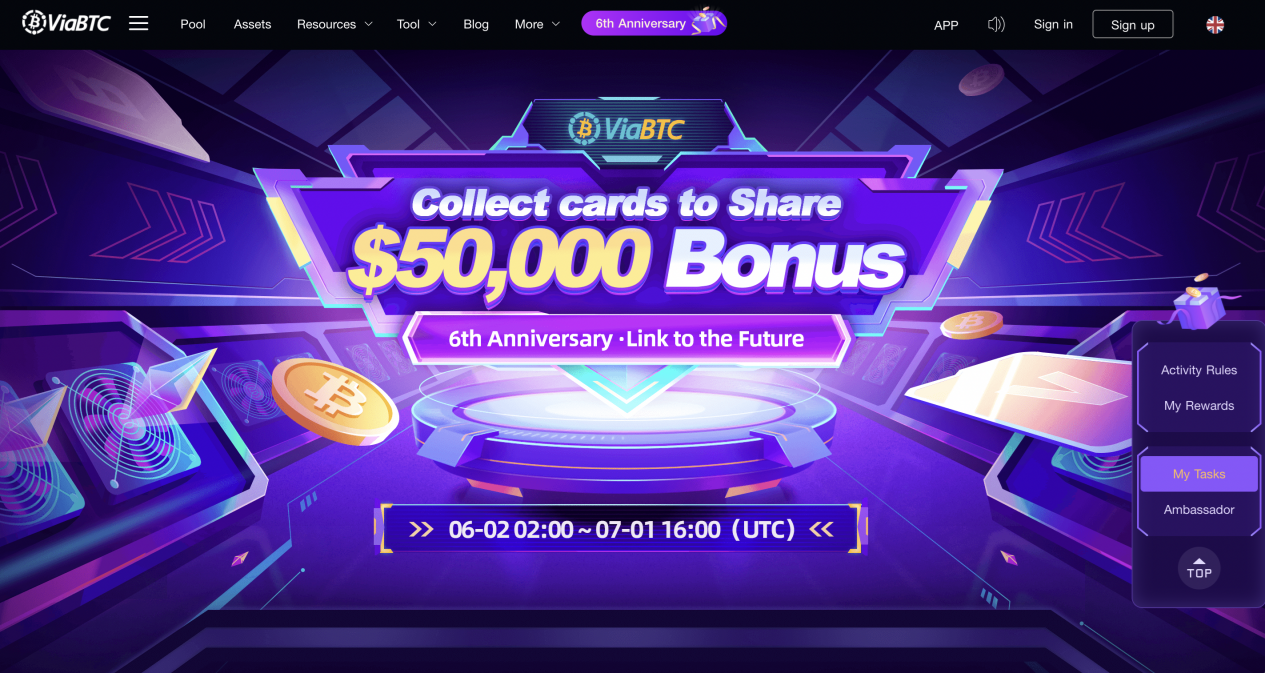This screenshot has height=673, width=1265.
Task: Switch language via the UK flag icon
Action: (x=1215, y=24)
